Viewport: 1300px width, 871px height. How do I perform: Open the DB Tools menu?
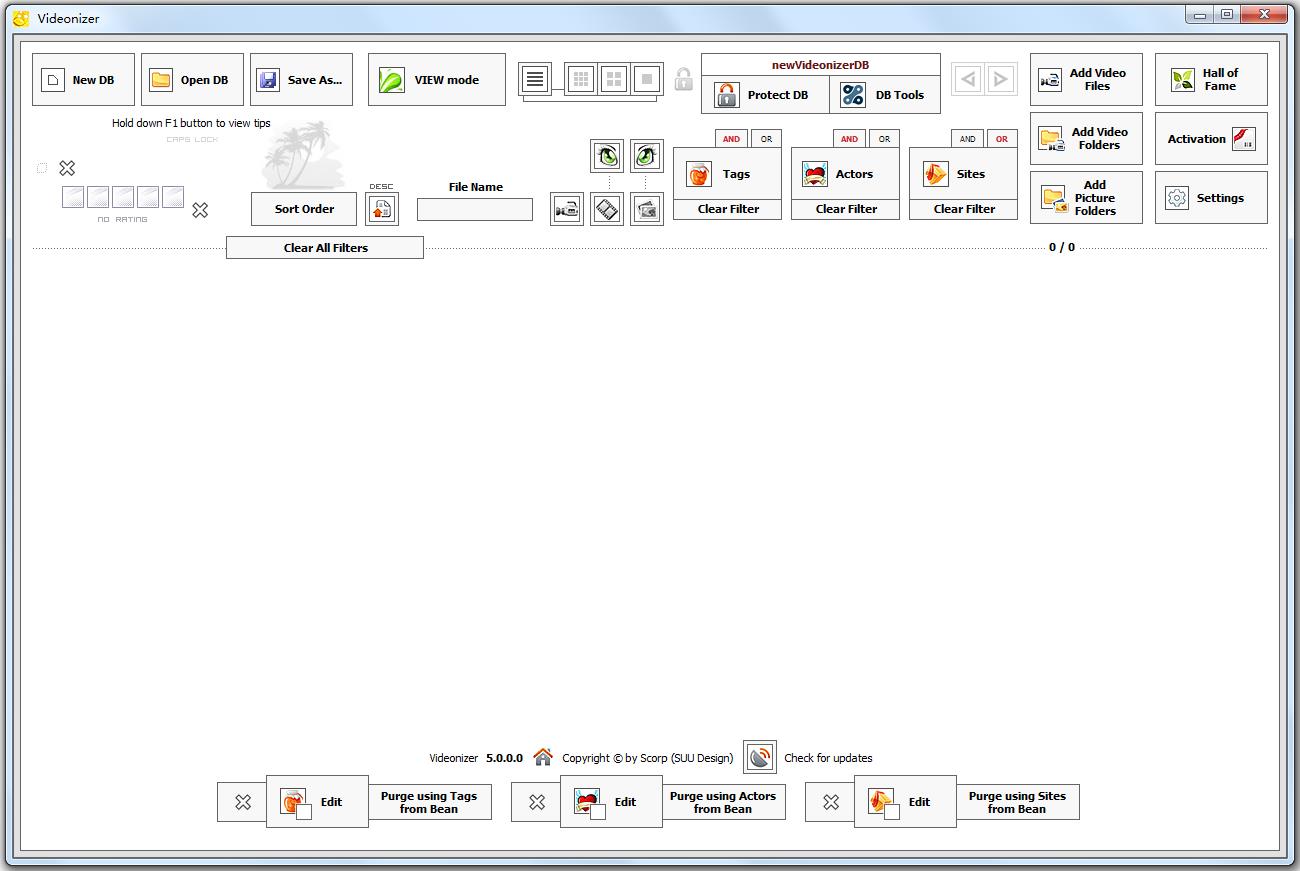pos(885,95)
